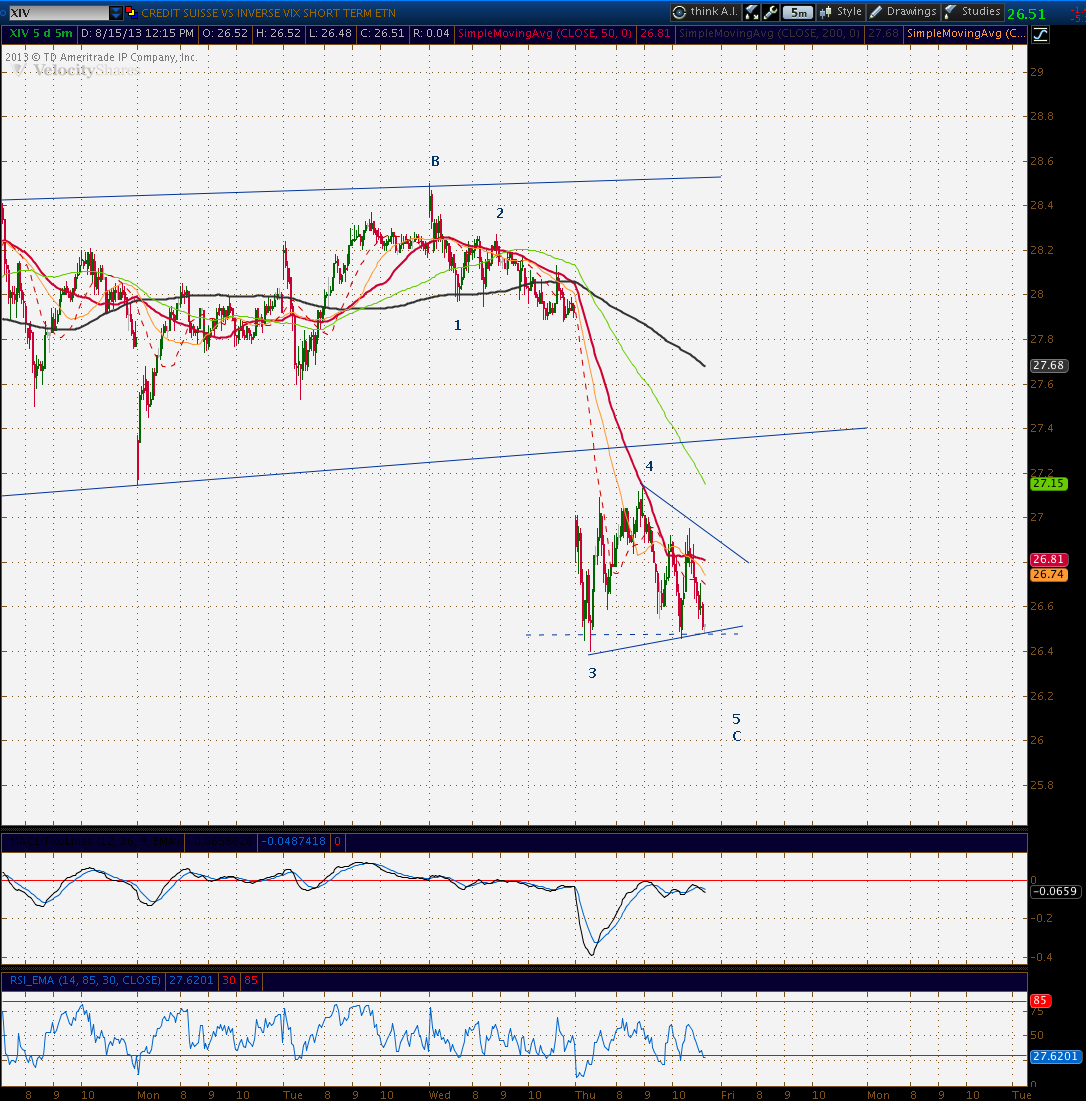Click the orange truncated SimpleMovingAvg label
Screen dimensions: 1086x1101
pos(966,33)
